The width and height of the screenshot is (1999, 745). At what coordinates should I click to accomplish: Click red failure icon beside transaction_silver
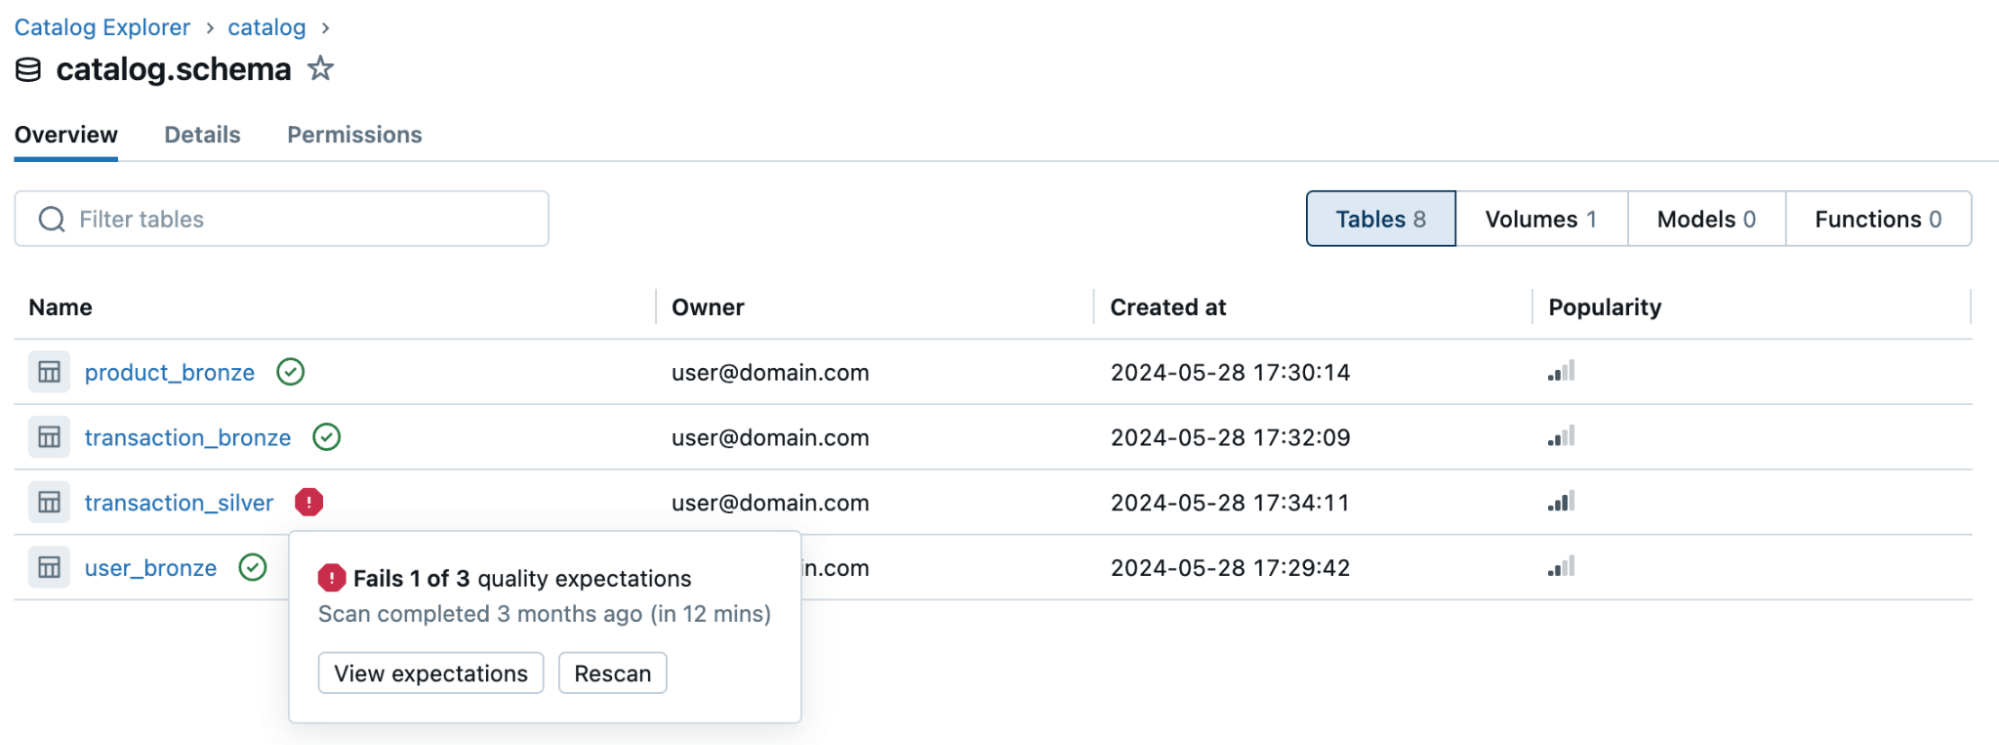coord(309,502)
